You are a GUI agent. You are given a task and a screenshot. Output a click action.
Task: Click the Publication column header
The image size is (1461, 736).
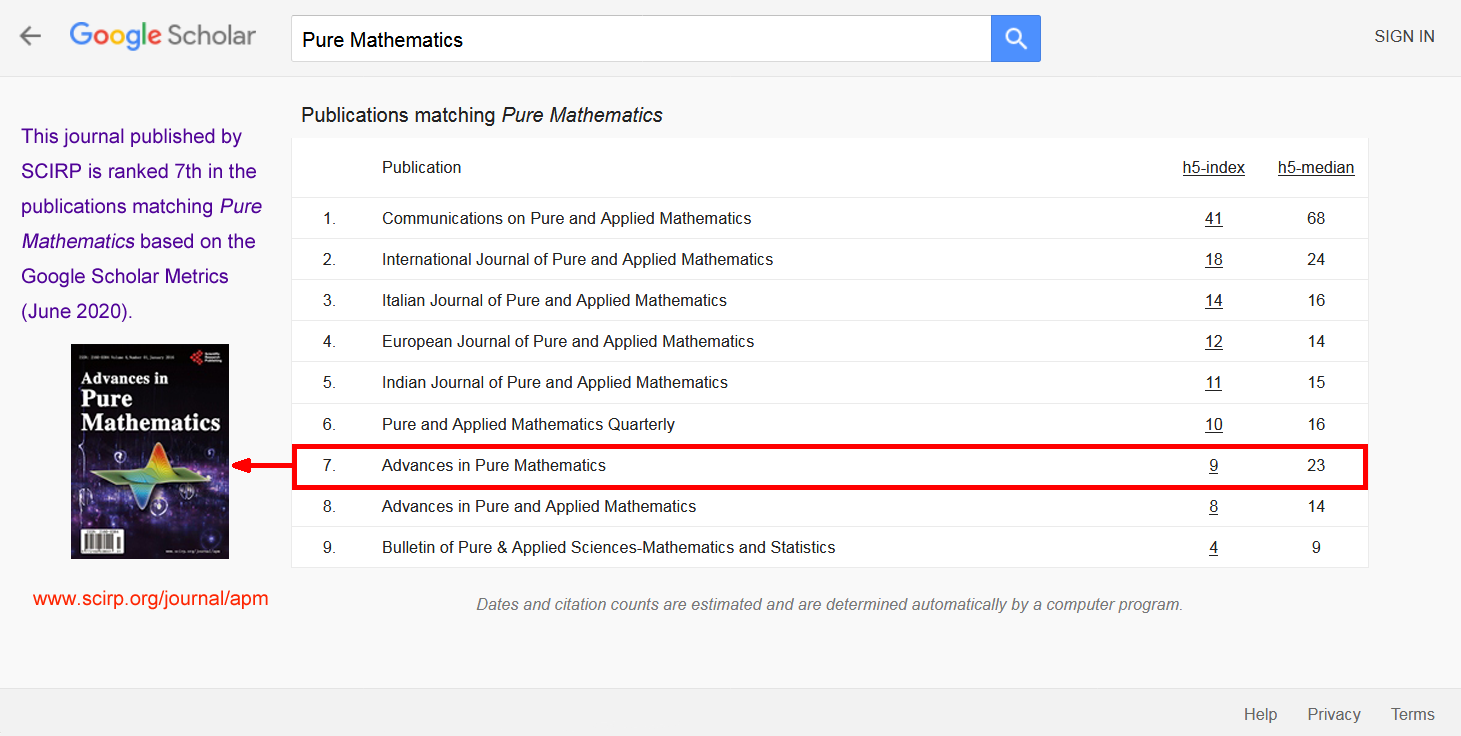421,168
